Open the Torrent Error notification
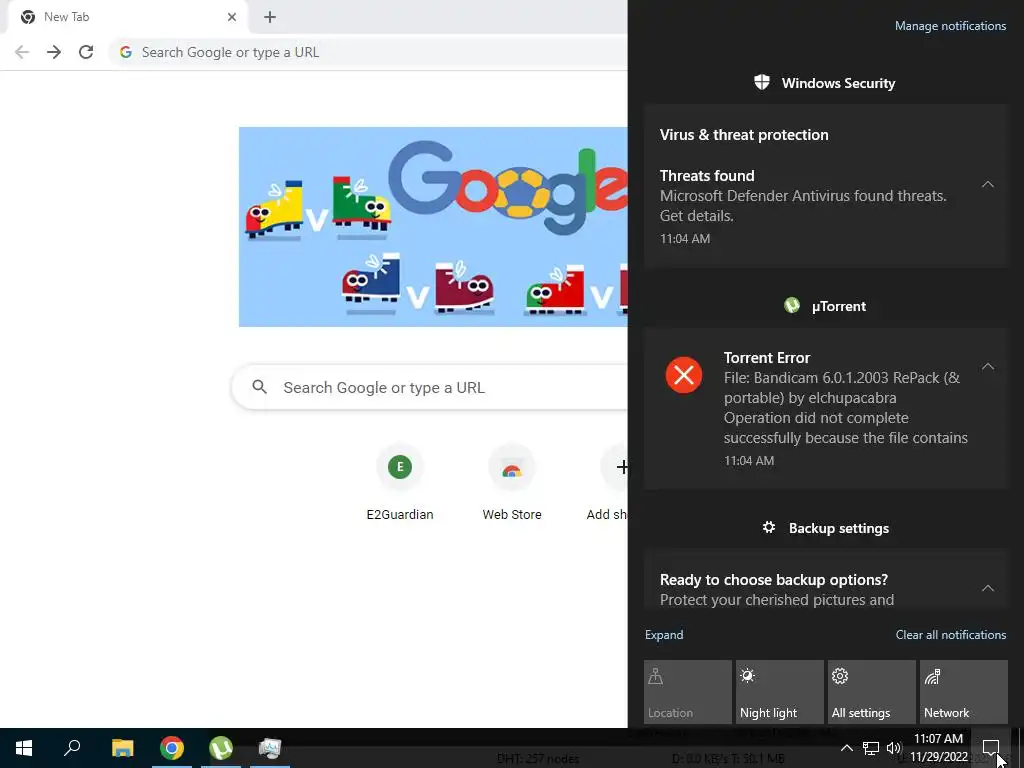 (825, 409)
